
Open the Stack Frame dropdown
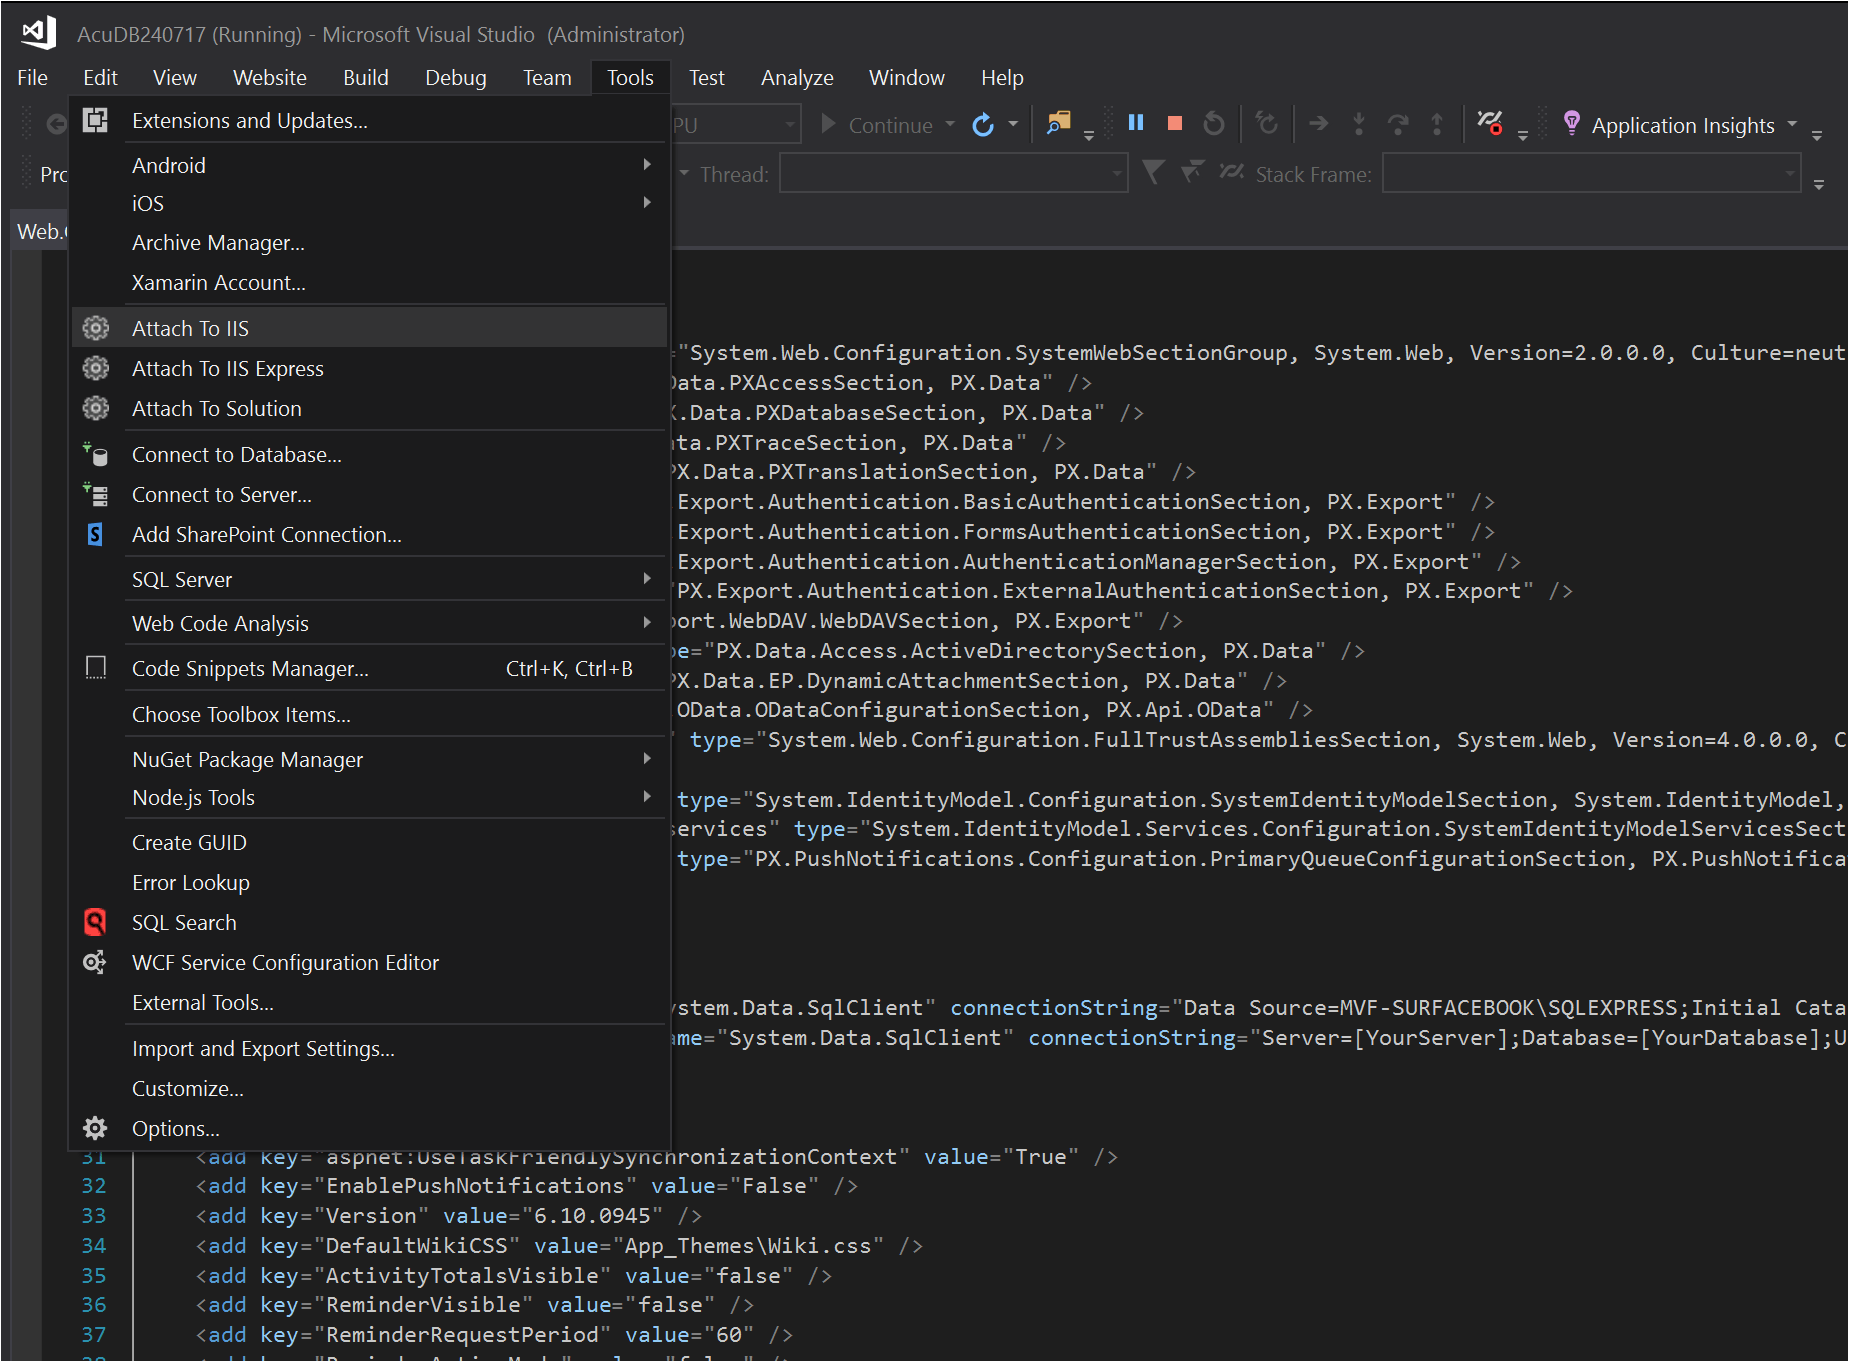pyautogui.click(x=1591, y=173)
